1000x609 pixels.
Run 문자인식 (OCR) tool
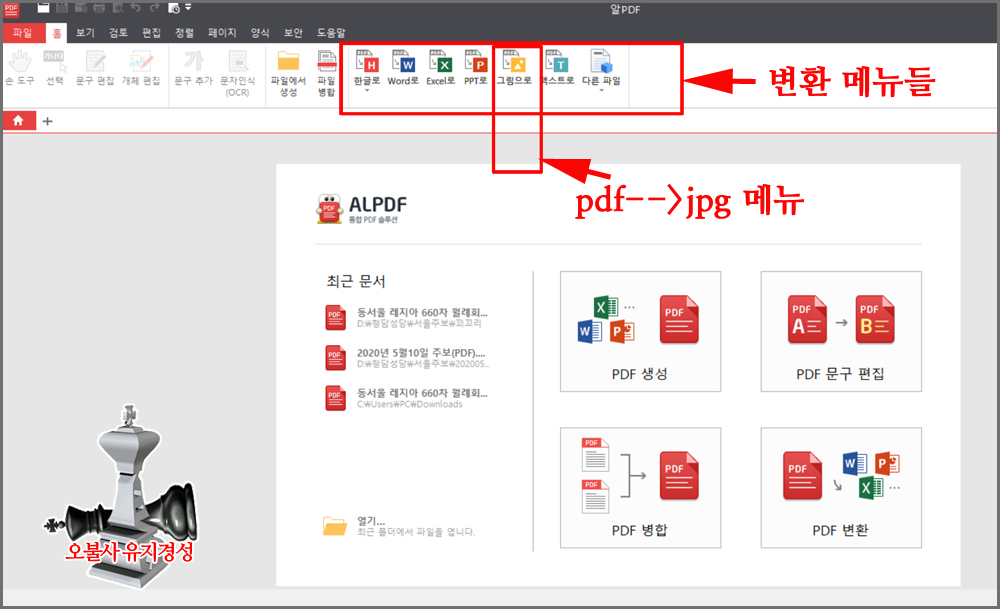coord(237,73)
